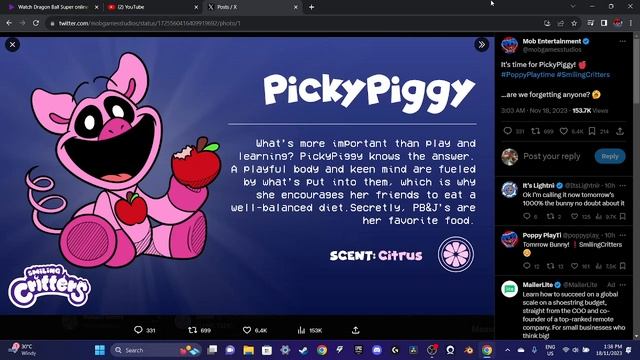
Task: View analytics showing 153K under image
Action: pos(301,330)
